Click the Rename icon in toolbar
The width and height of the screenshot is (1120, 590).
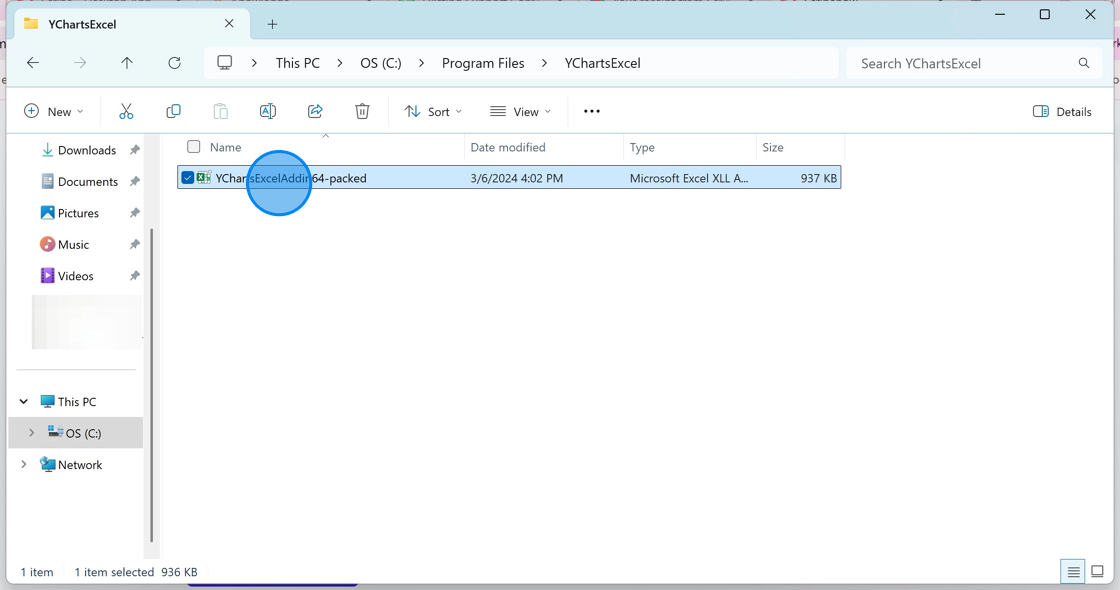click(268, 111)
